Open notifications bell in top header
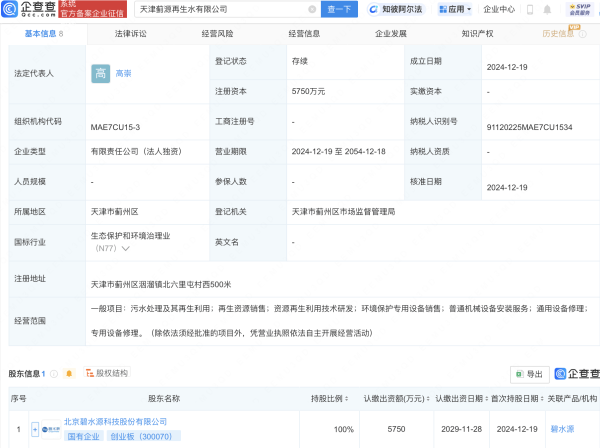The image size is (600, 448). click(547, 10)
